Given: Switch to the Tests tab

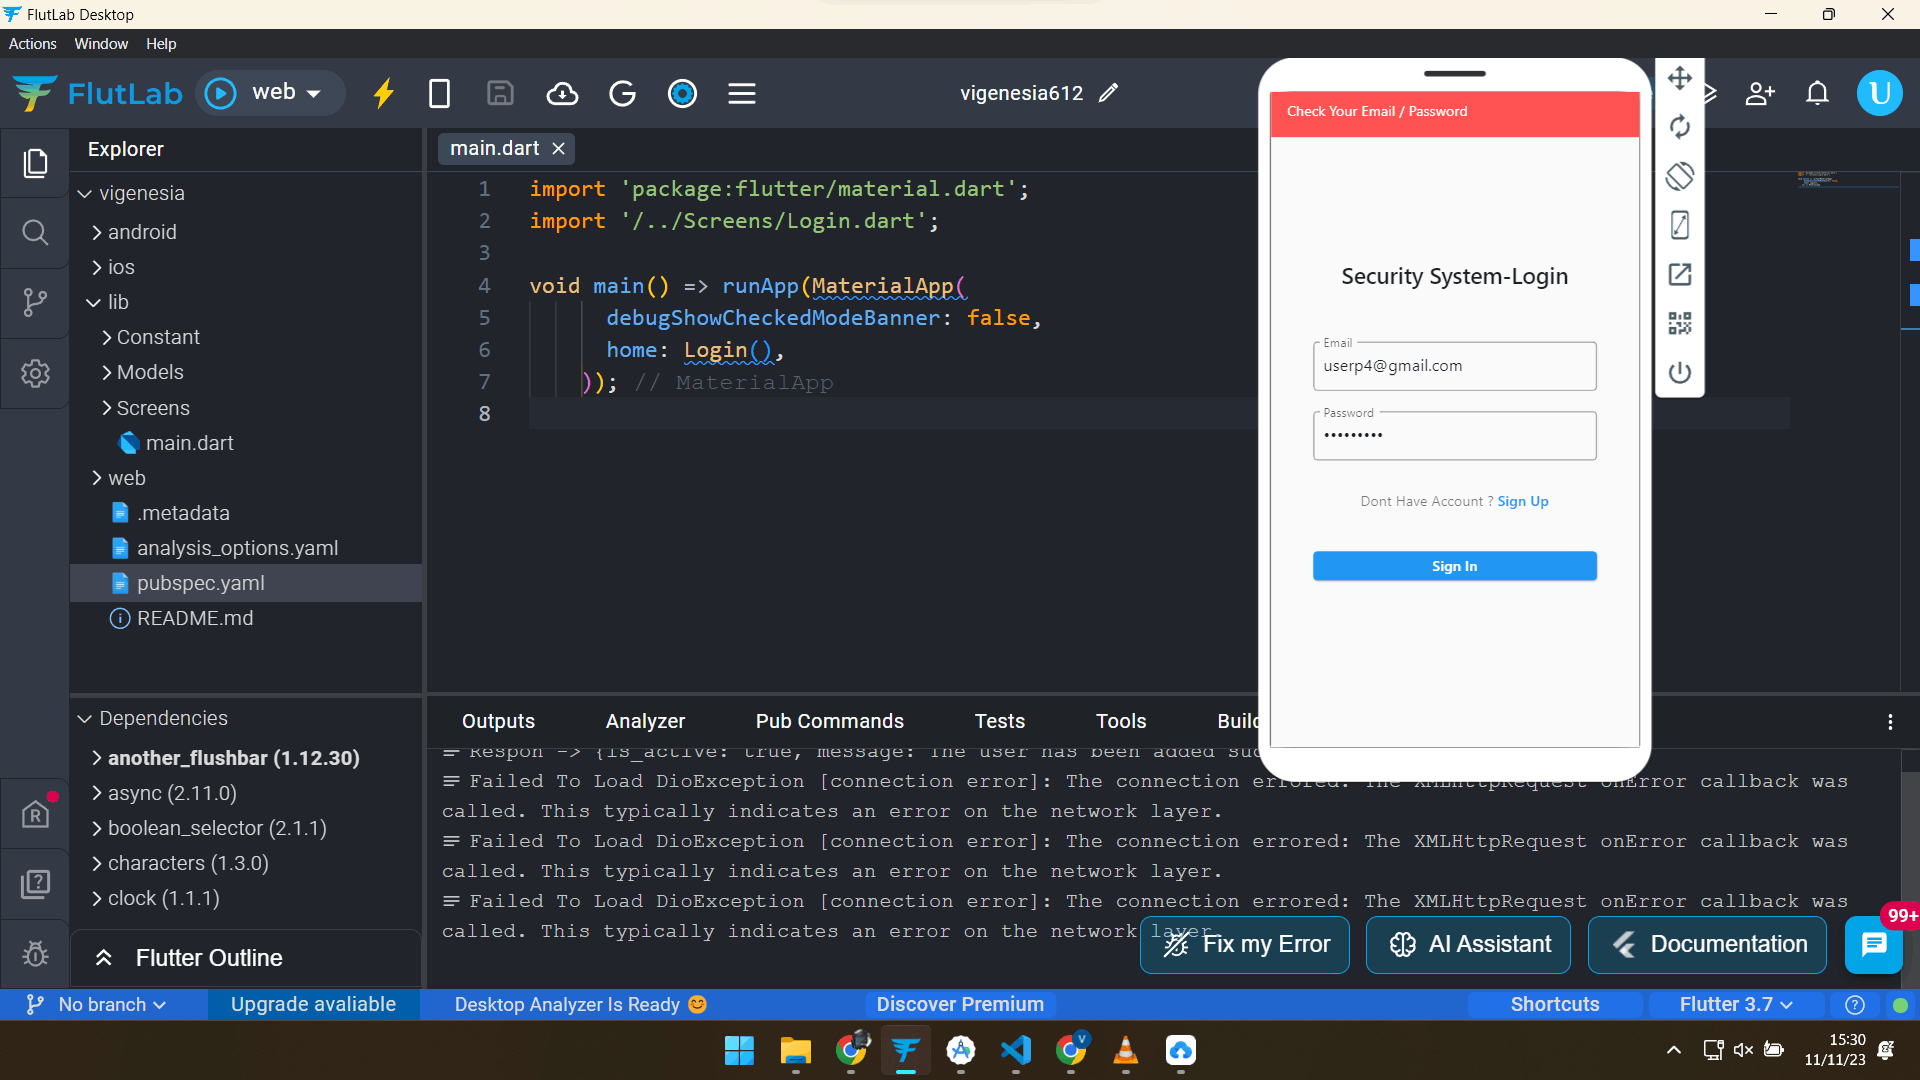Looking at the screenshot, I should [999, 721].
